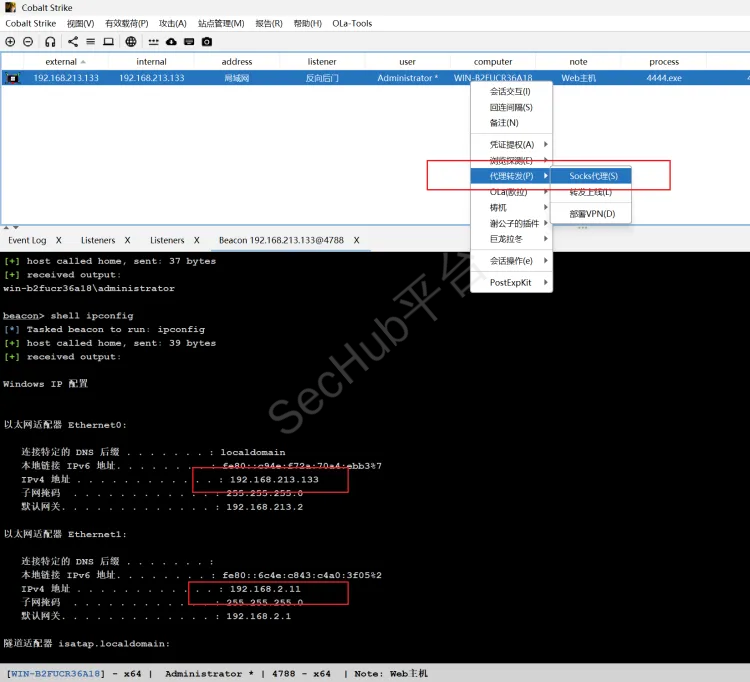Open the 有效载荷(P) menu
Image resolution: width=750 pixels, height=682 pixels.
point(127,23)
